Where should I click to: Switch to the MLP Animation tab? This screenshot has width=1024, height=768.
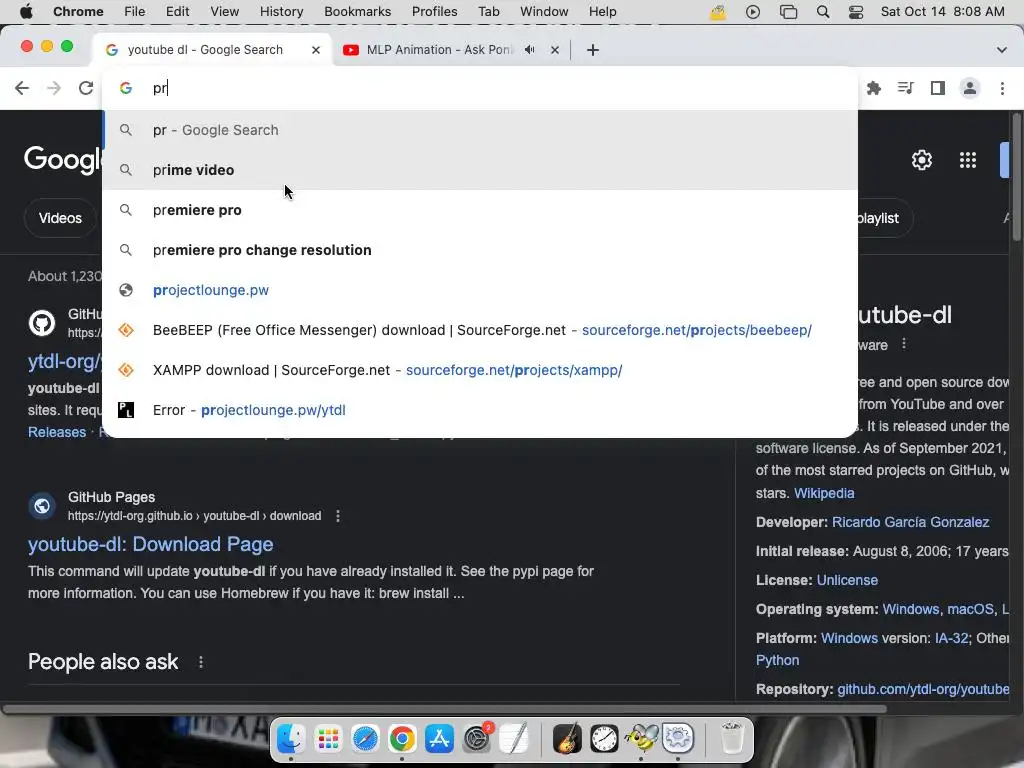pyautogui.click(x=440, y=50)
